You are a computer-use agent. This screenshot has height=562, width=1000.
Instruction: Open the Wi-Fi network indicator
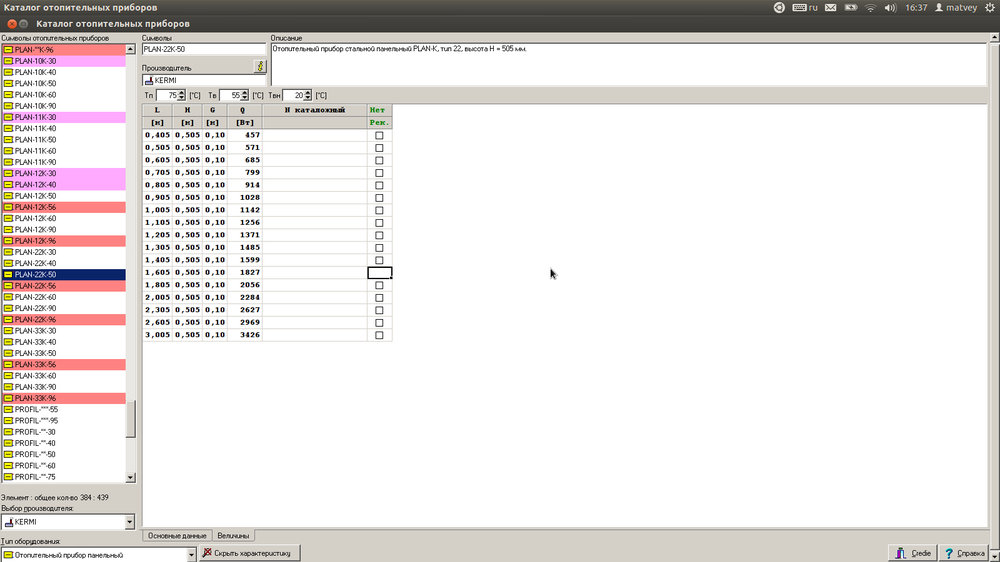tap(870, 7)
